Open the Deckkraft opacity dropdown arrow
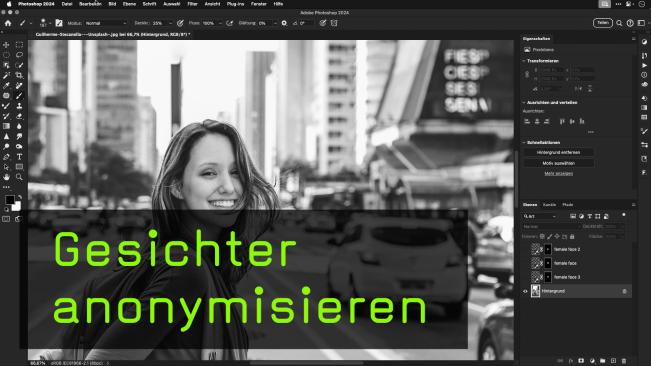651x366 pixels. point(170,23)
